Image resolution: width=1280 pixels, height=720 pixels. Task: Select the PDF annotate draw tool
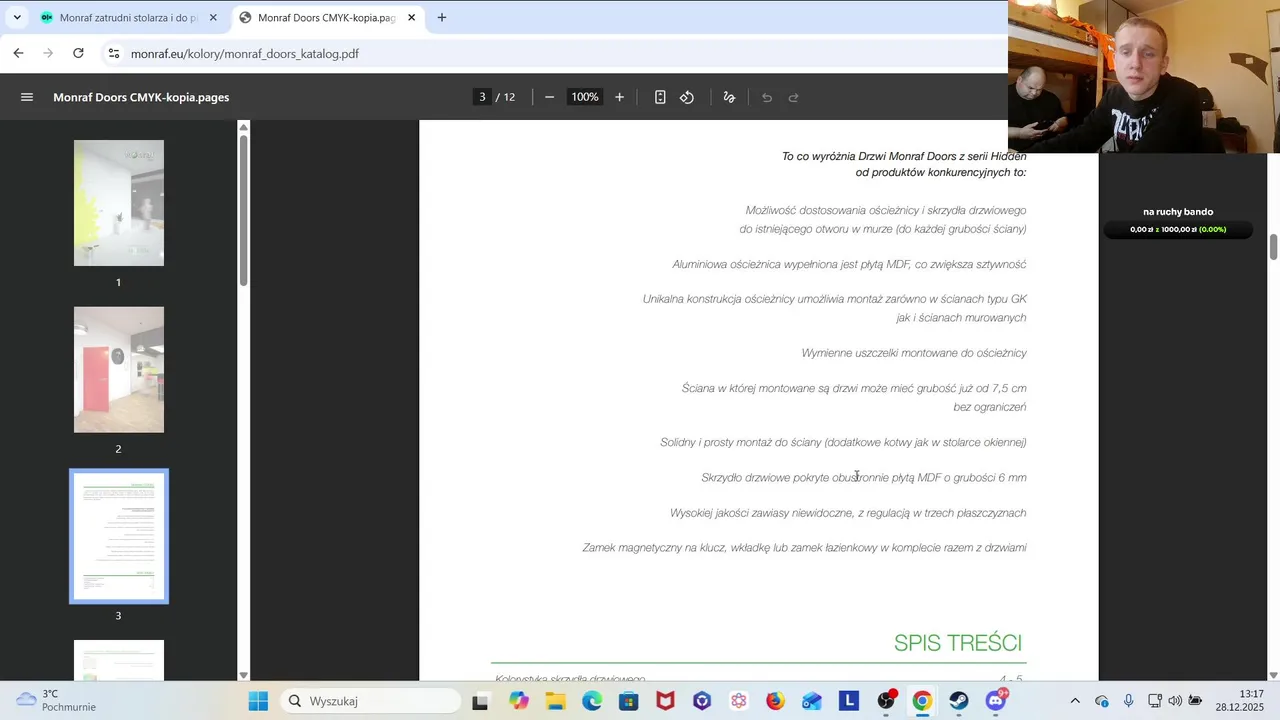click(729, 97)
